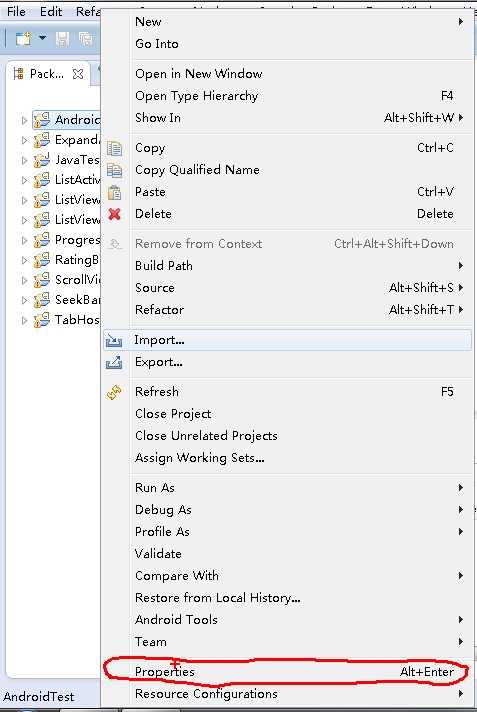Expand the ExpandableListView project tree node
The width and height of the screenshot is (477, 712).
(25, 140)
